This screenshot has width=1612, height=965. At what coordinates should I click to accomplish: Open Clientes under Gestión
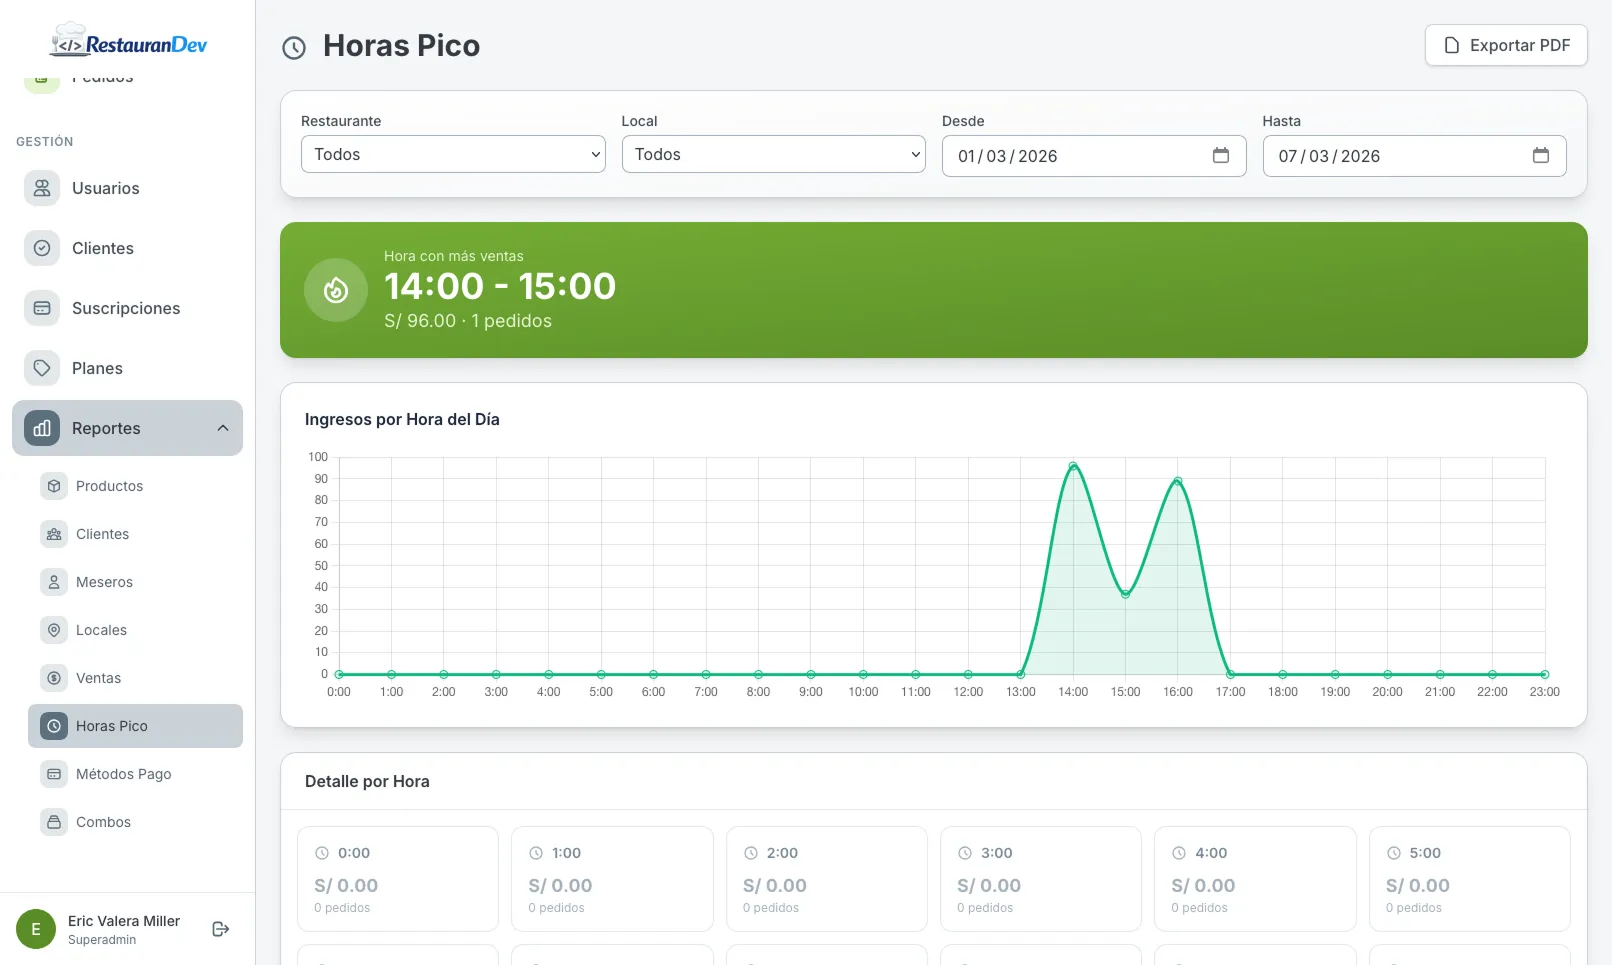[x=102, y=248]
